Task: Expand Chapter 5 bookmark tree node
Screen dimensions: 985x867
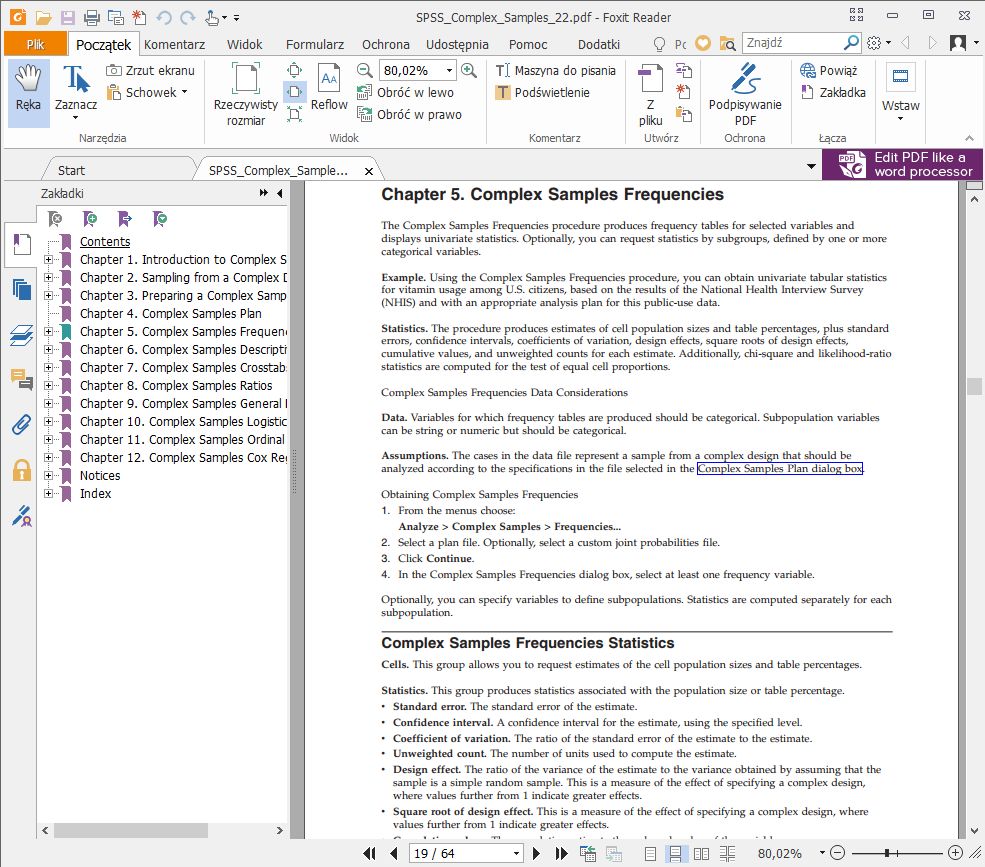Action: (48, 331)
